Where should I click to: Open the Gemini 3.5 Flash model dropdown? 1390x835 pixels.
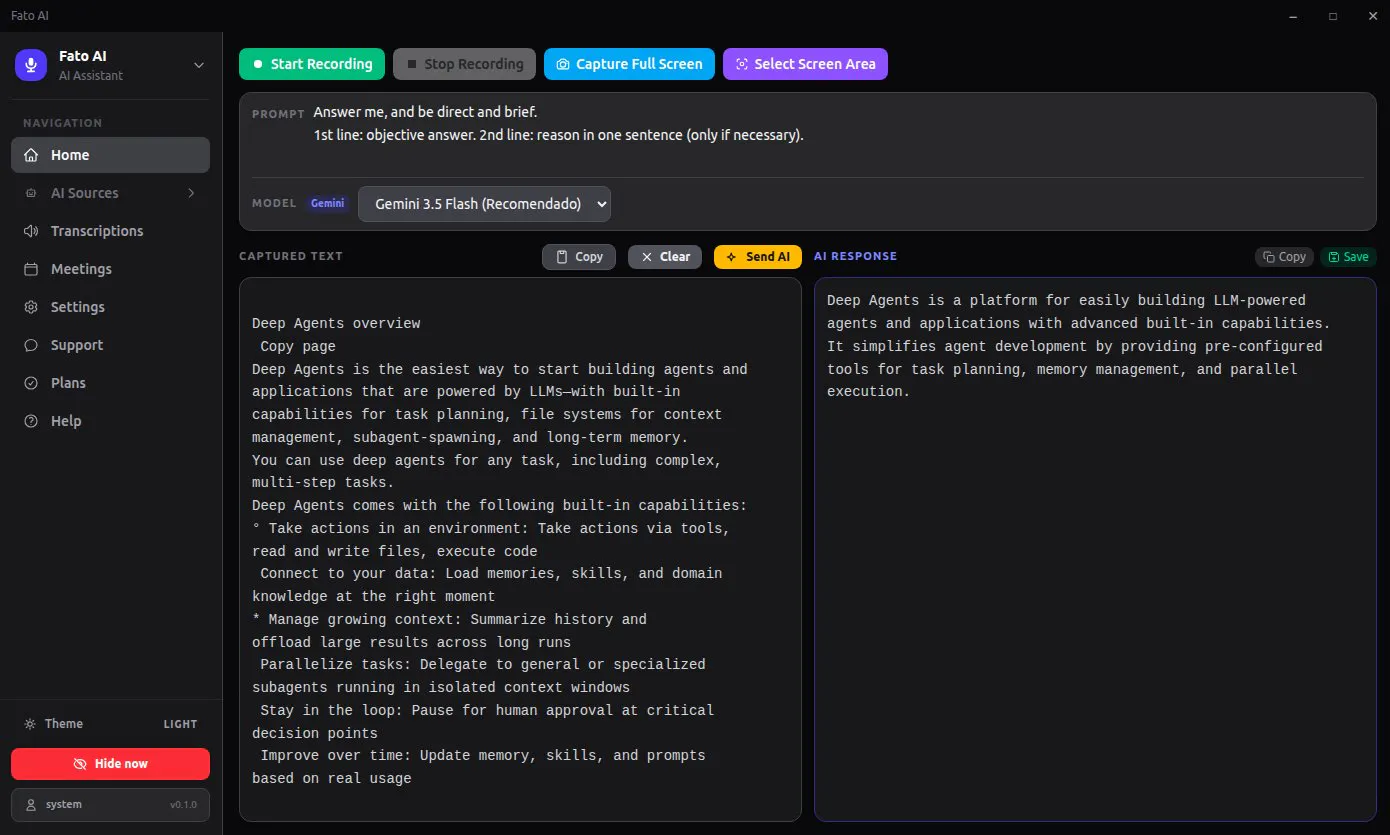pos(484,204)
